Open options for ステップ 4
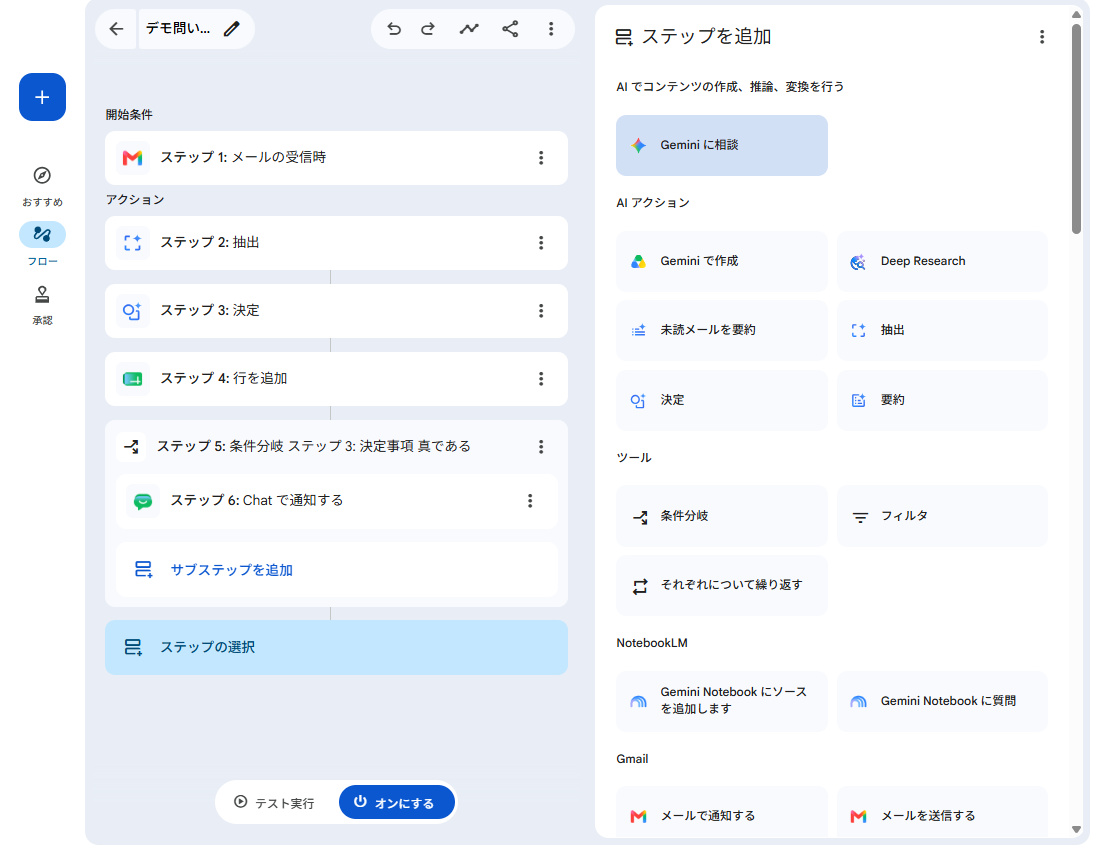 [541, 379]
